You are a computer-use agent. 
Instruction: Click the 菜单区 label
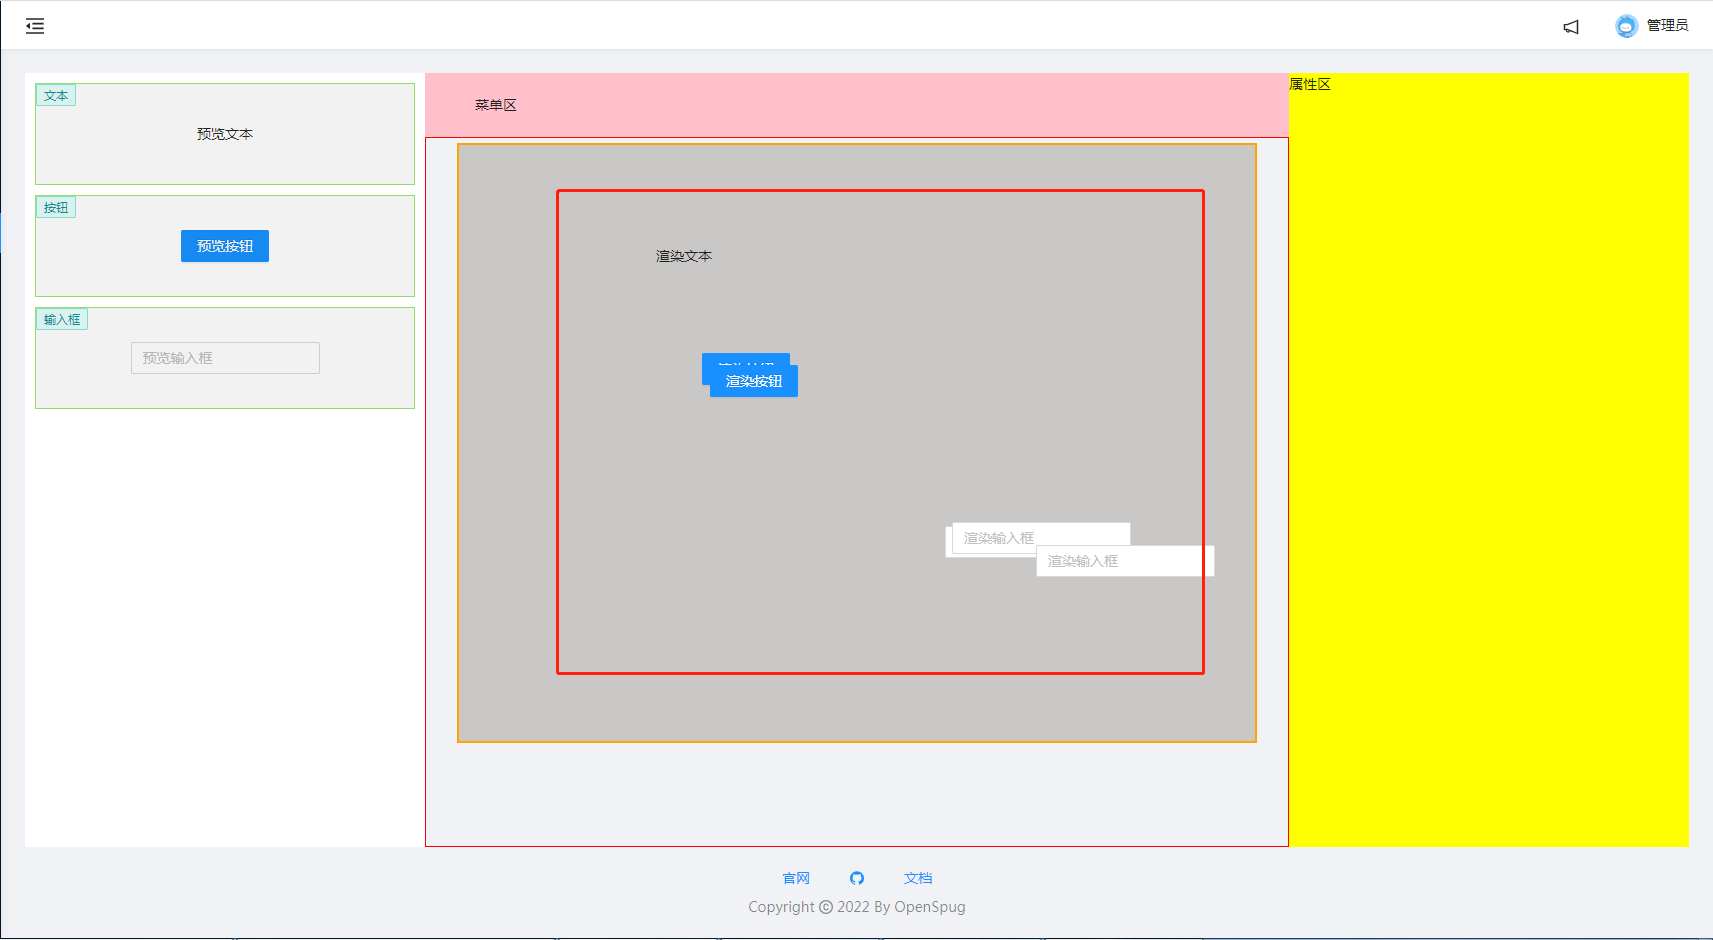(x=496, y=105)
